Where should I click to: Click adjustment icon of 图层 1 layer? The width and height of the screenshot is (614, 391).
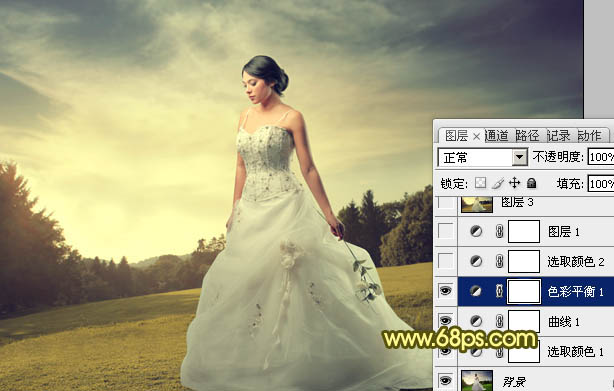pos(476,232)
